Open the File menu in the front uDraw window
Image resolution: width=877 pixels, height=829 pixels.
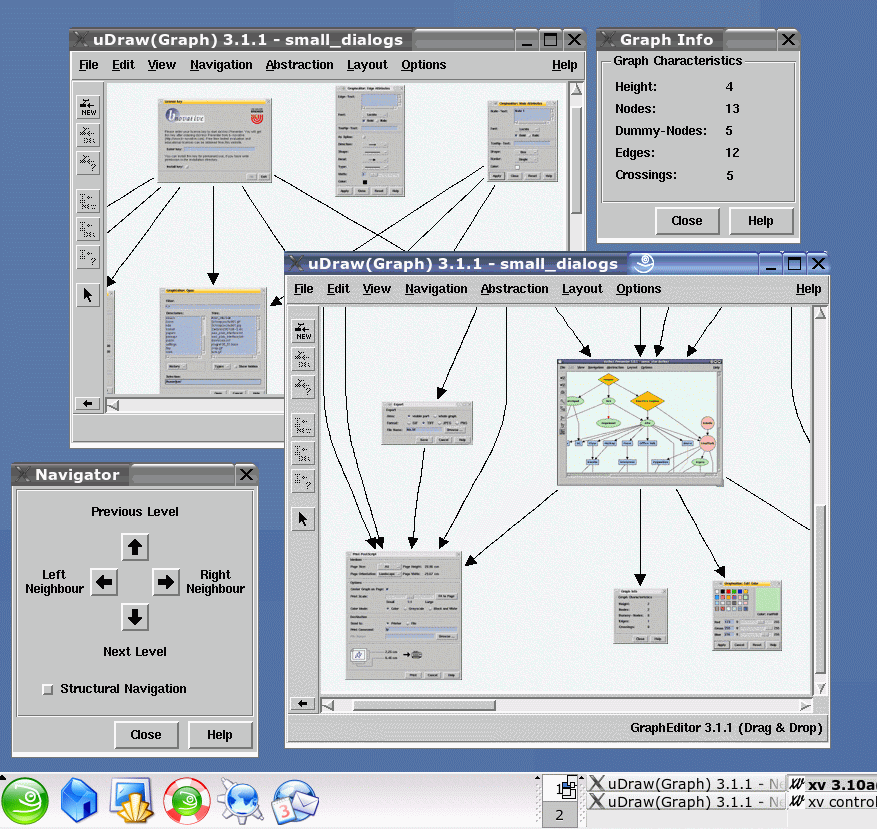[x=304, y=289]
